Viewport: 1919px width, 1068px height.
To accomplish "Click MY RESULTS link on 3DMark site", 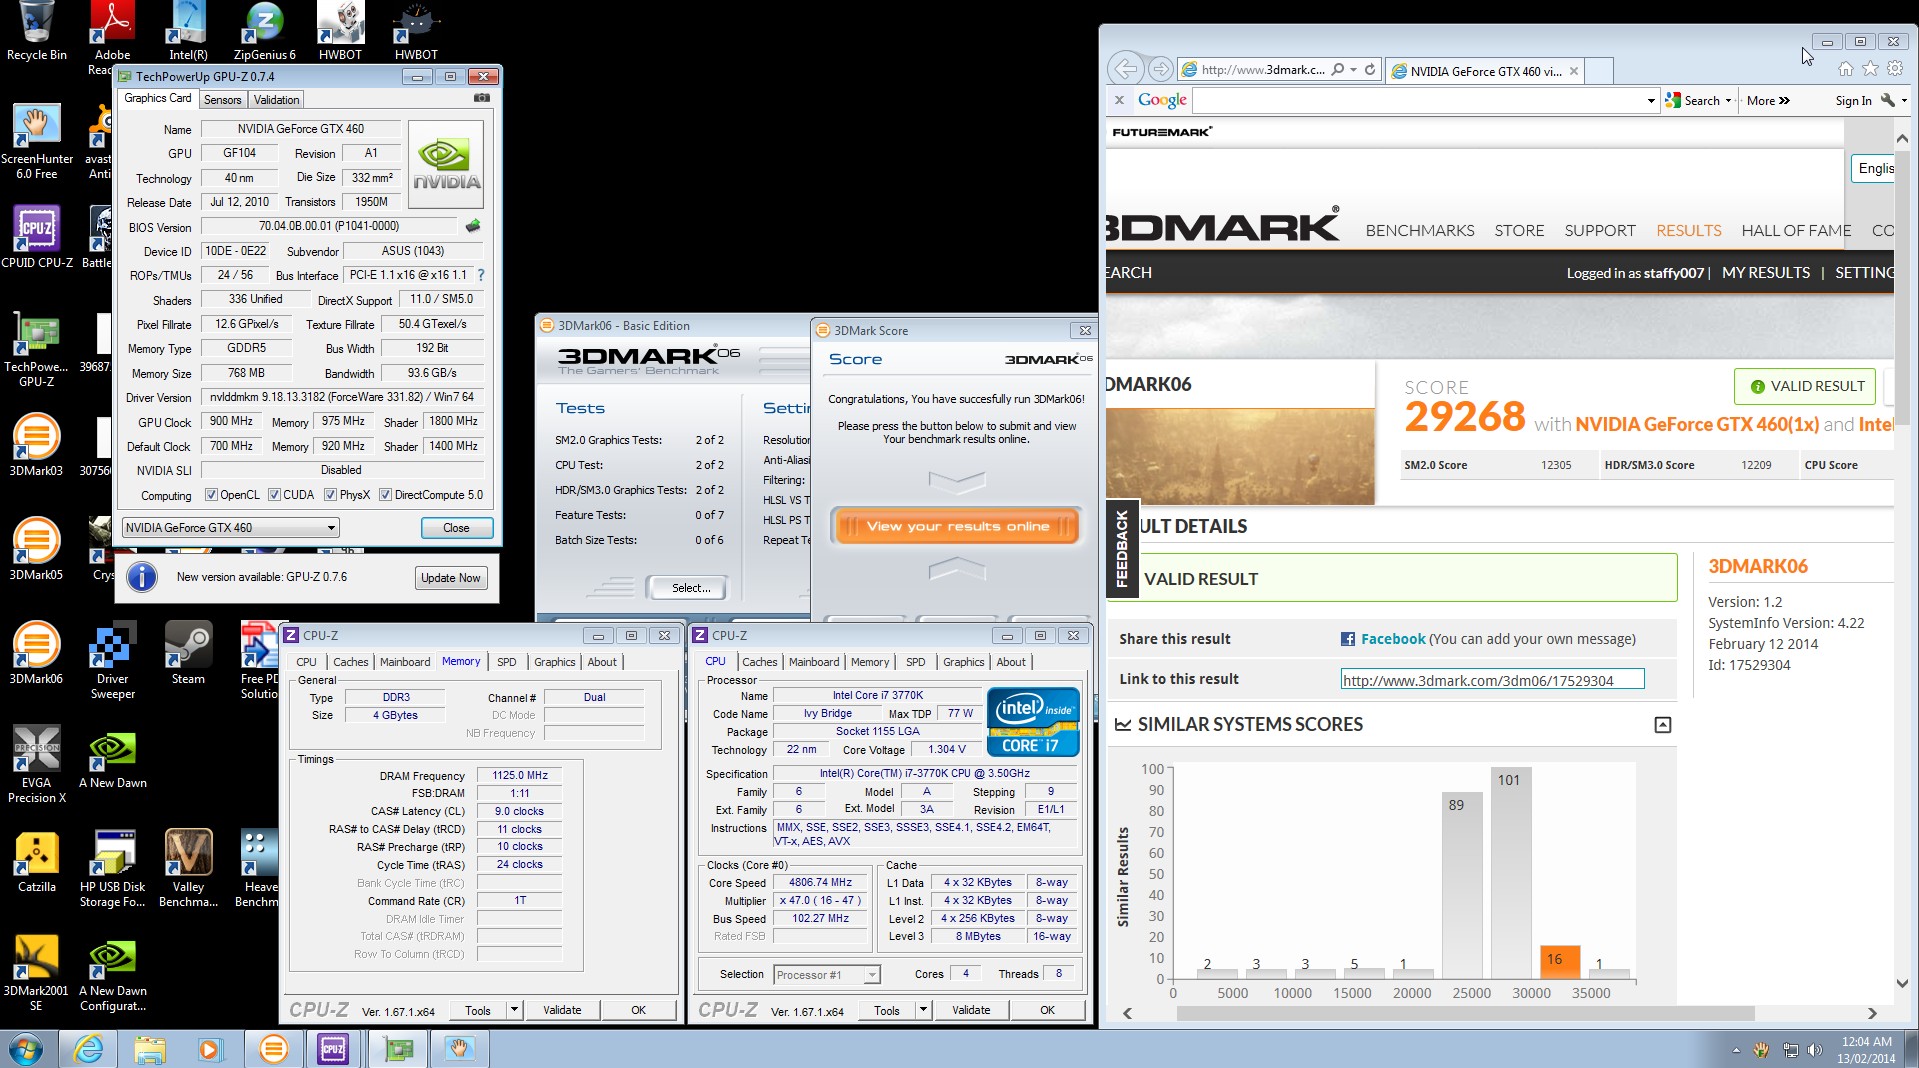I will pos(1766,272).
